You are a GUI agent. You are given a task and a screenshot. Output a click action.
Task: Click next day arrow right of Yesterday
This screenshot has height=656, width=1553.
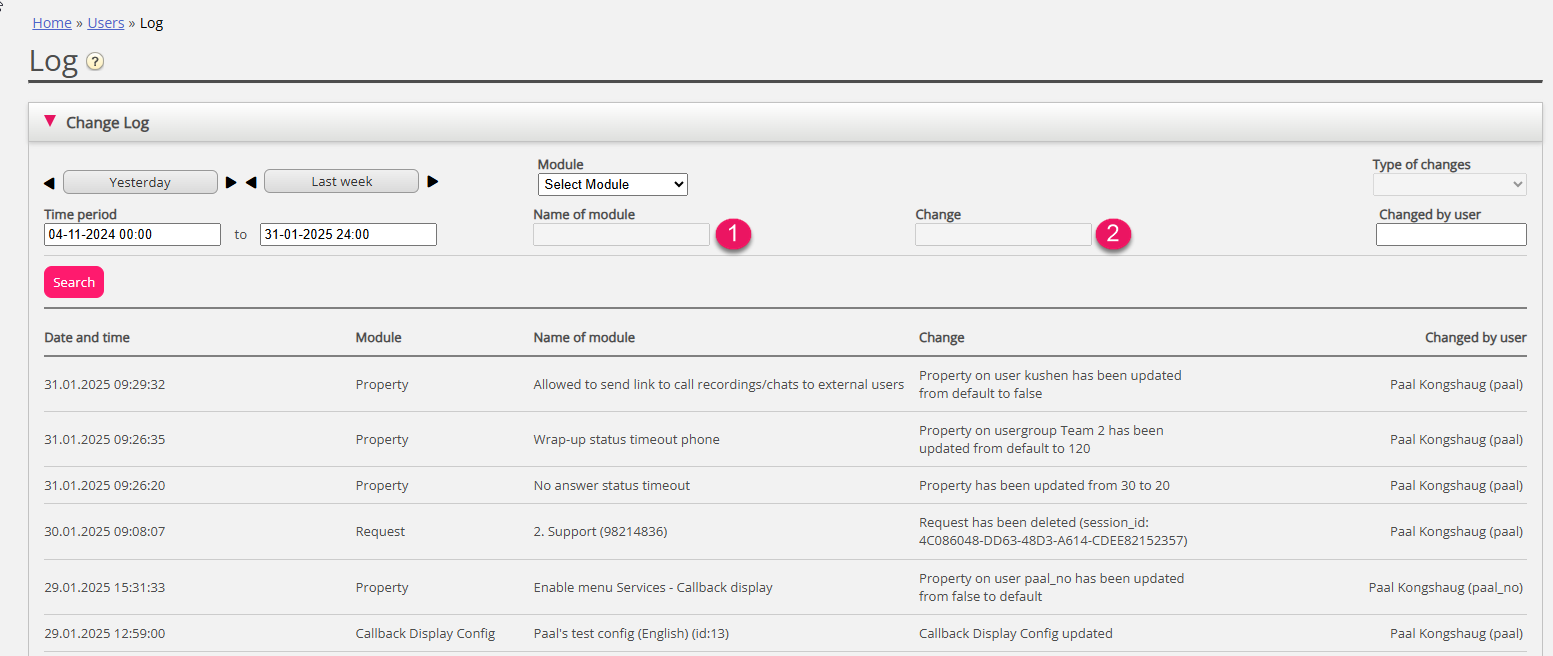click(231, 183)
